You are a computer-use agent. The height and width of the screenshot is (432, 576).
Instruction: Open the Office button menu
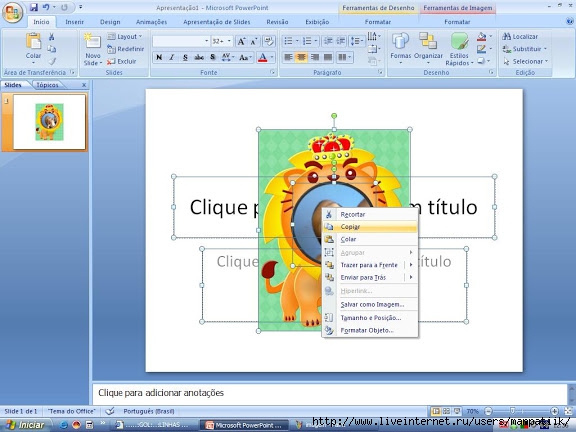point(12,12)
